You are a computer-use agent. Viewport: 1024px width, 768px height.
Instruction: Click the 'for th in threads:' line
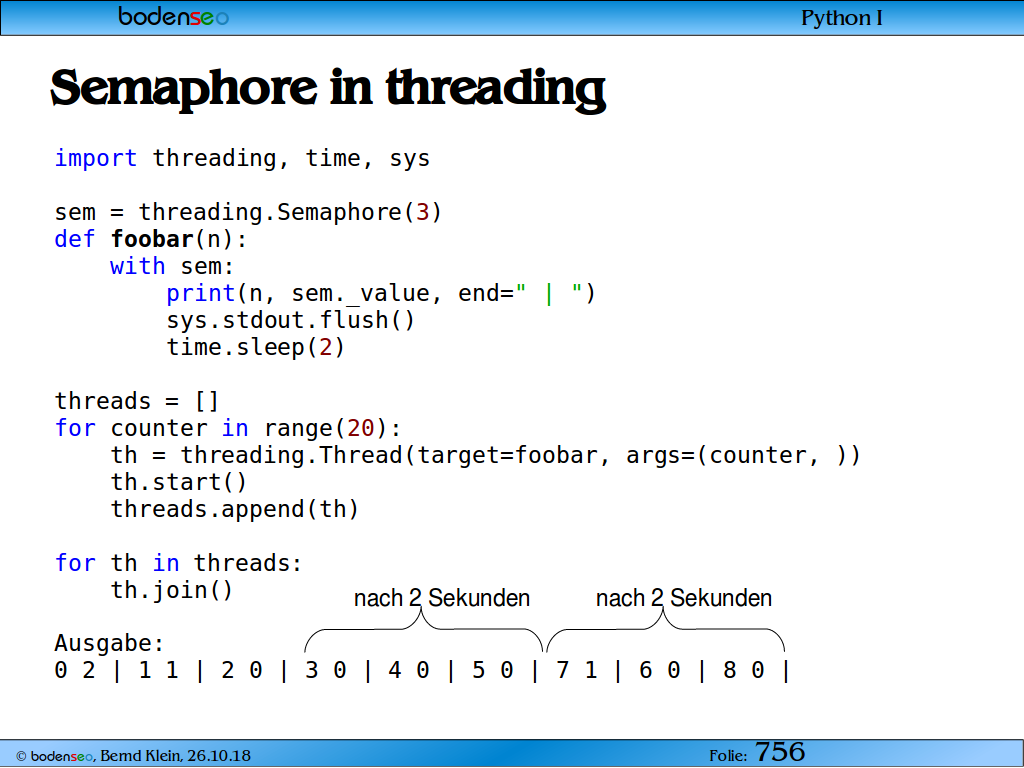[178, 563]
